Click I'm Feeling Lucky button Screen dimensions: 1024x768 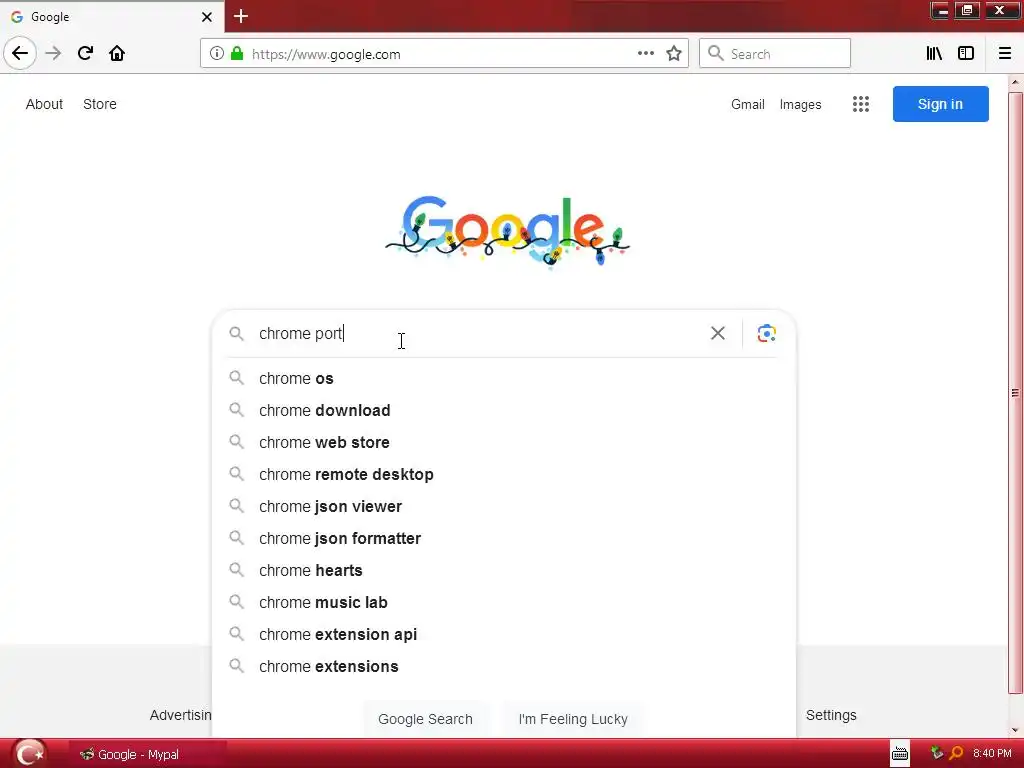[x=573, y=718]
